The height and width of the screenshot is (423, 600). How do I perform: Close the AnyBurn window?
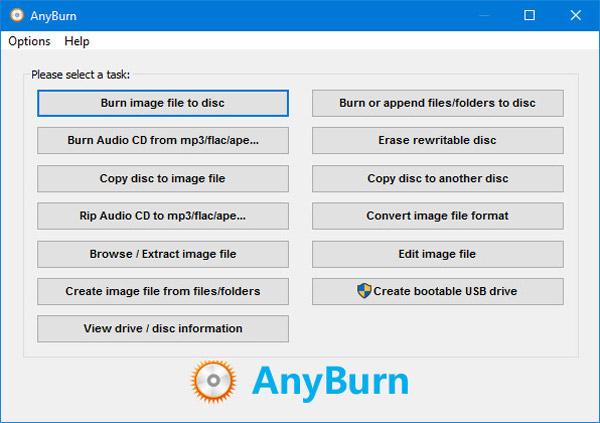pyautogui.click(x=576, y=15)
